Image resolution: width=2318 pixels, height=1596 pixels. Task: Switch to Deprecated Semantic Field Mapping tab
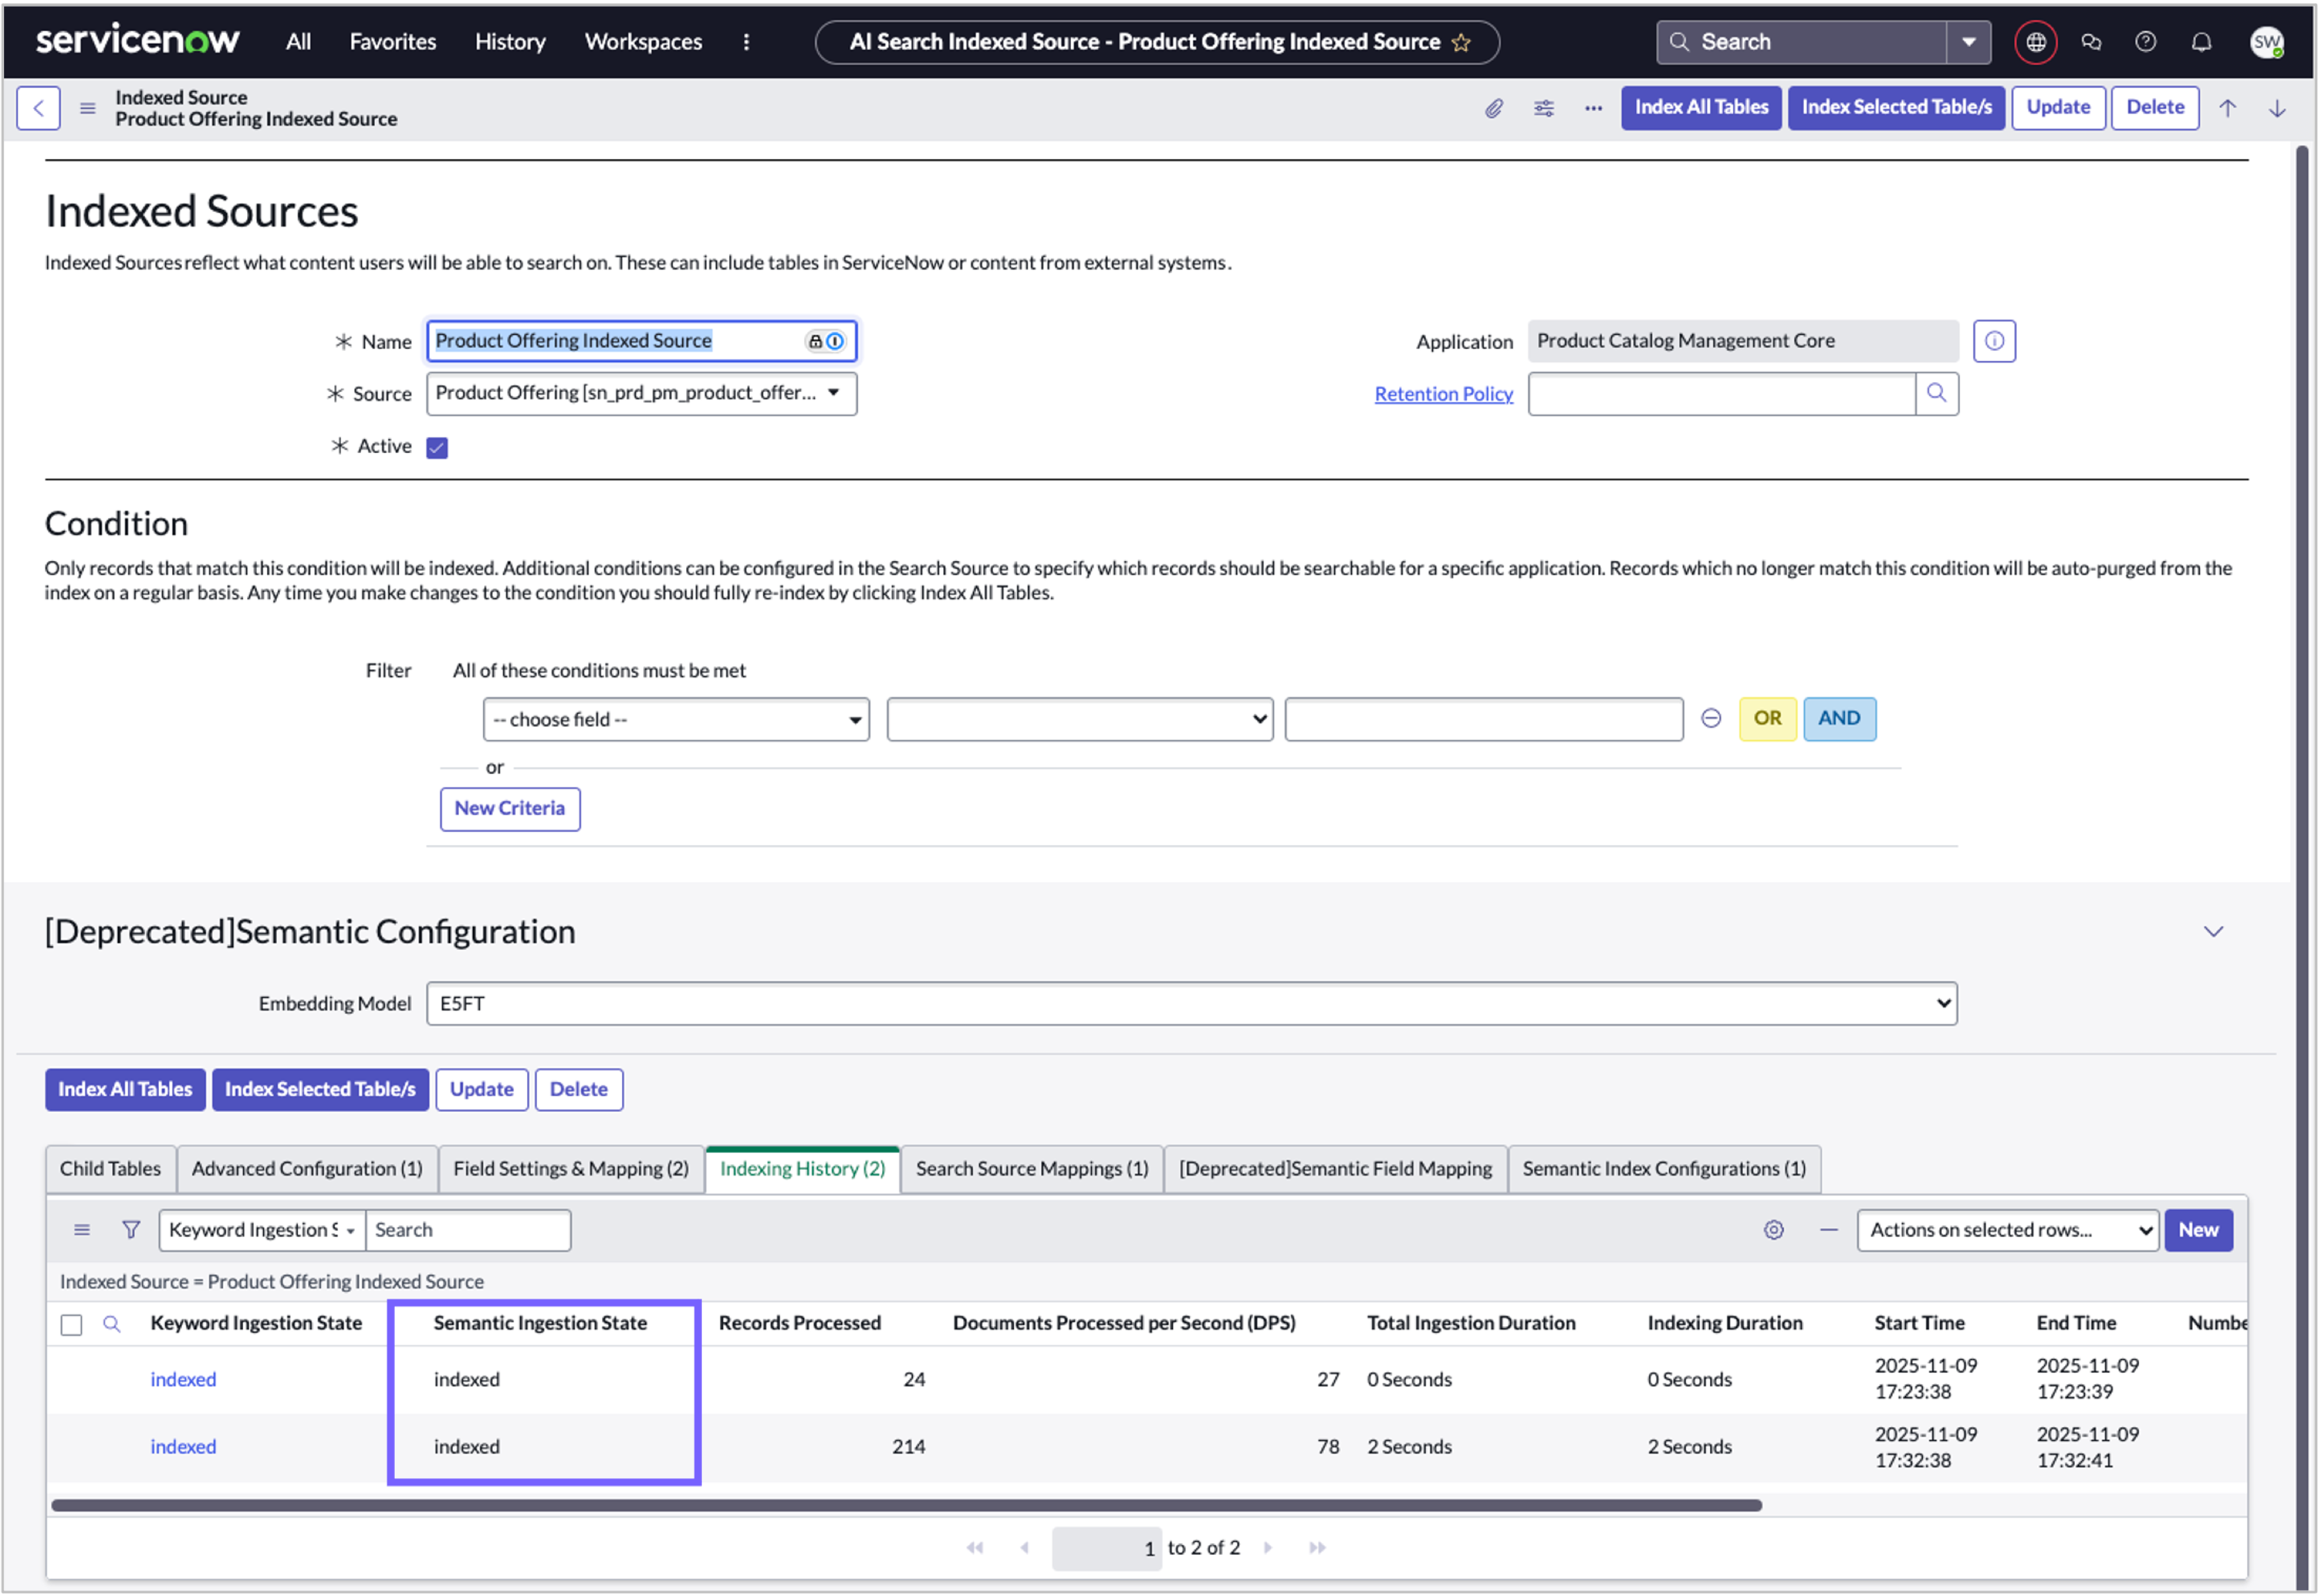(1335, 1169)
